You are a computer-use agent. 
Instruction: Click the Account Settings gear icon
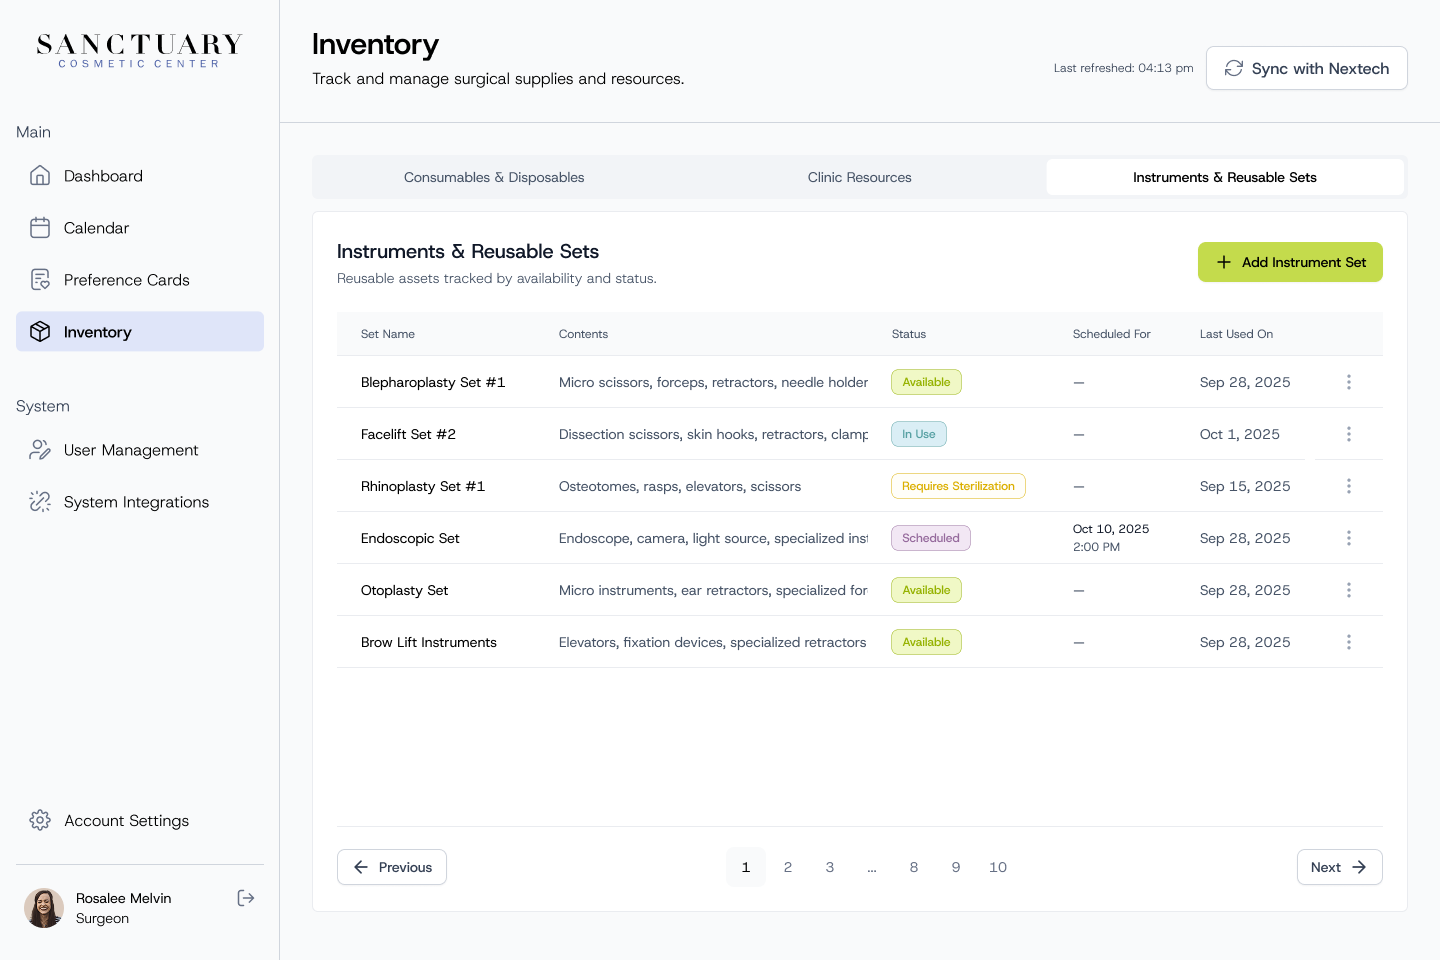pos(40,820)
